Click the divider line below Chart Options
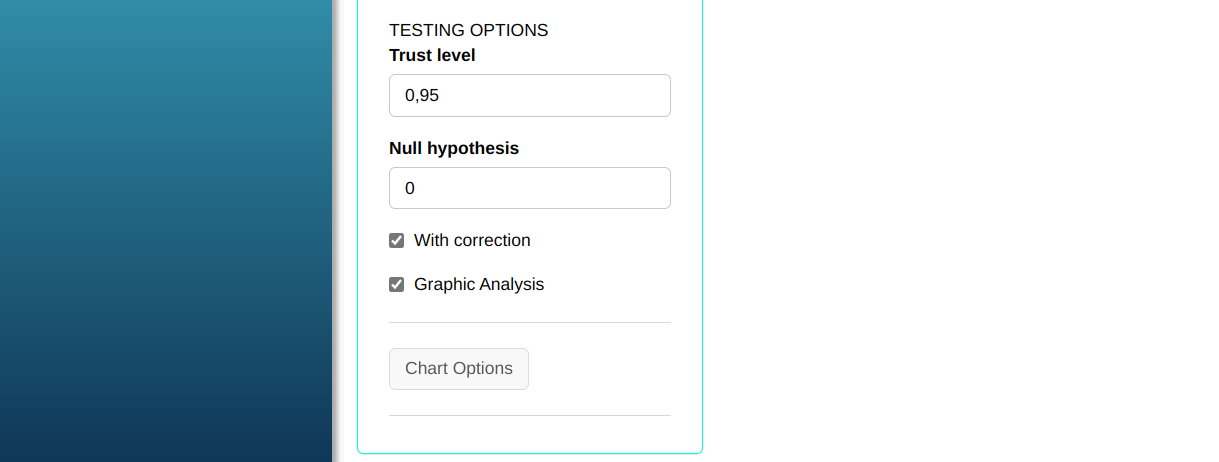Image resolution: width=1219 pixels, height=462 pixels. (529, 415)
